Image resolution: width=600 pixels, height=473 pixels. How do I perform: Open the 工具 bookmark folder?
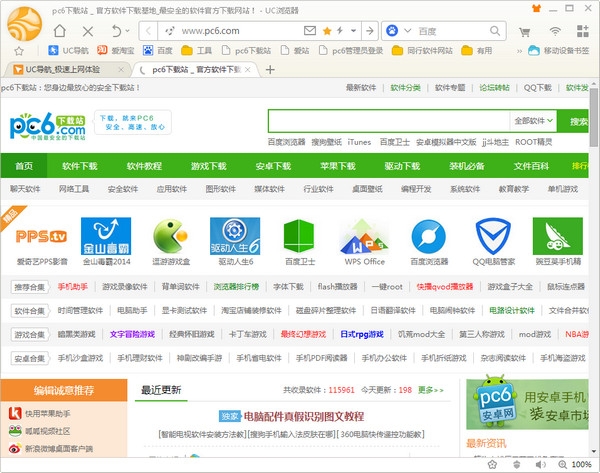[196, 51]
